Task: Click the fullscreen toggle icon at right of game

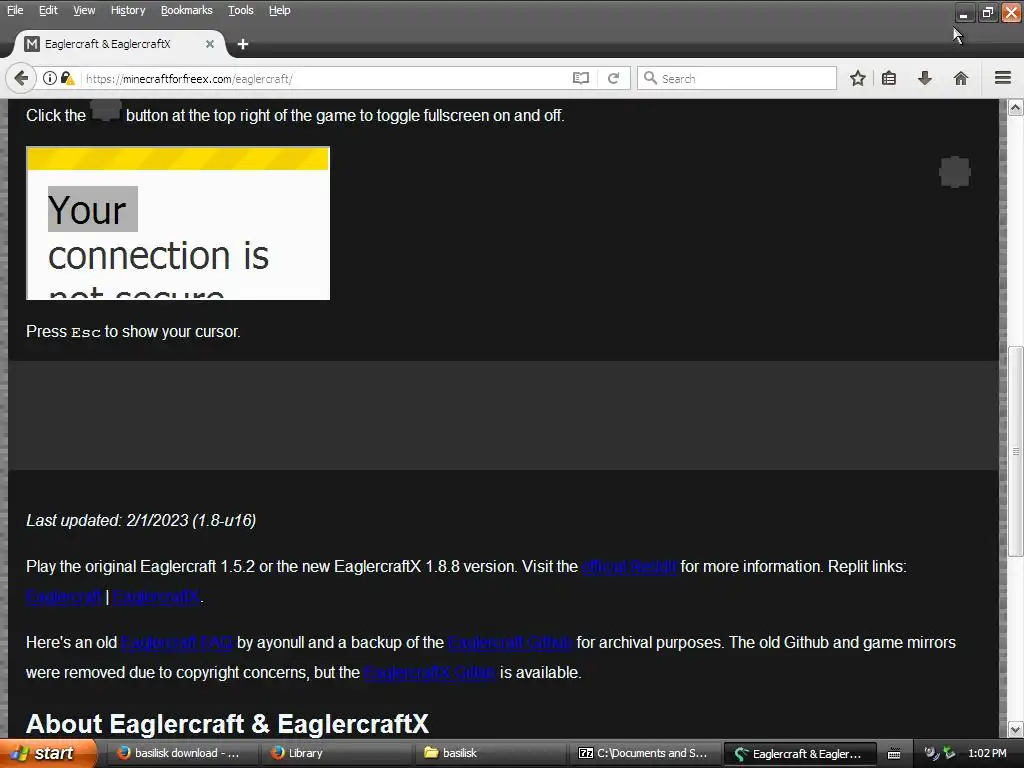Action: tap(955, 172)
